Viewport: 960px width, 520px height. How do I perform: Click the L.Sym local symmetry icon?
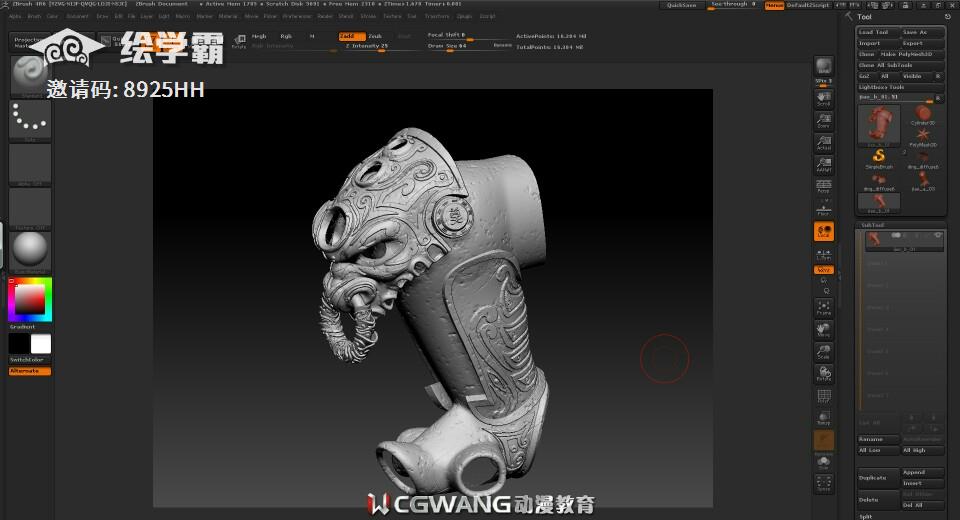[823, 254]
